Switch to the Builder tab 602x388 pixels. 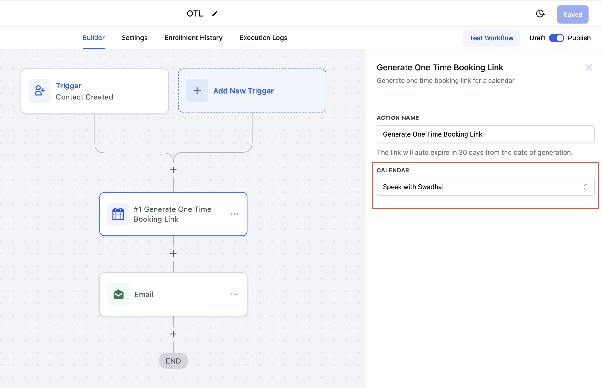(x=94, y=38)
